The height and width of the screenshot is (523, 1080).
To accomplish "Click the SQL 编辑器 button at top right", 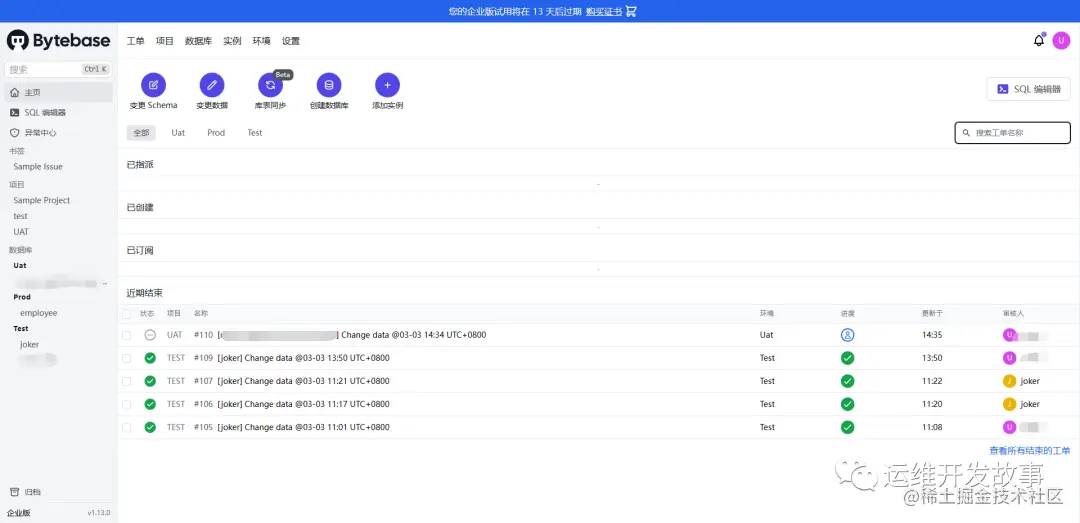I will tap(1028, 89).
